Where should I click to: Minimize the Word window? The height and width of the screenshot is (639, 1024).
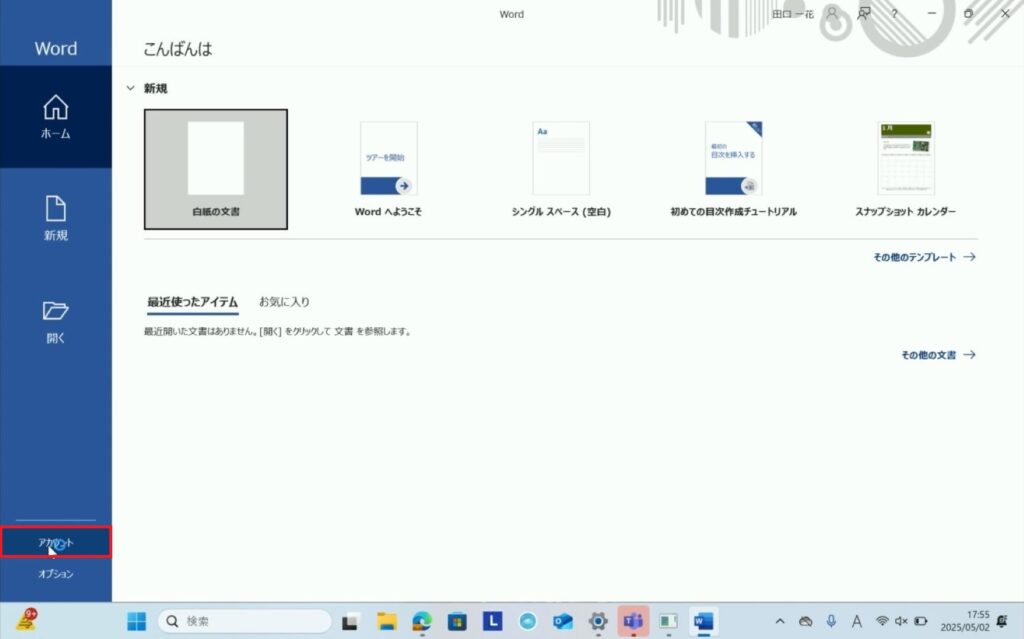point(932,13)
